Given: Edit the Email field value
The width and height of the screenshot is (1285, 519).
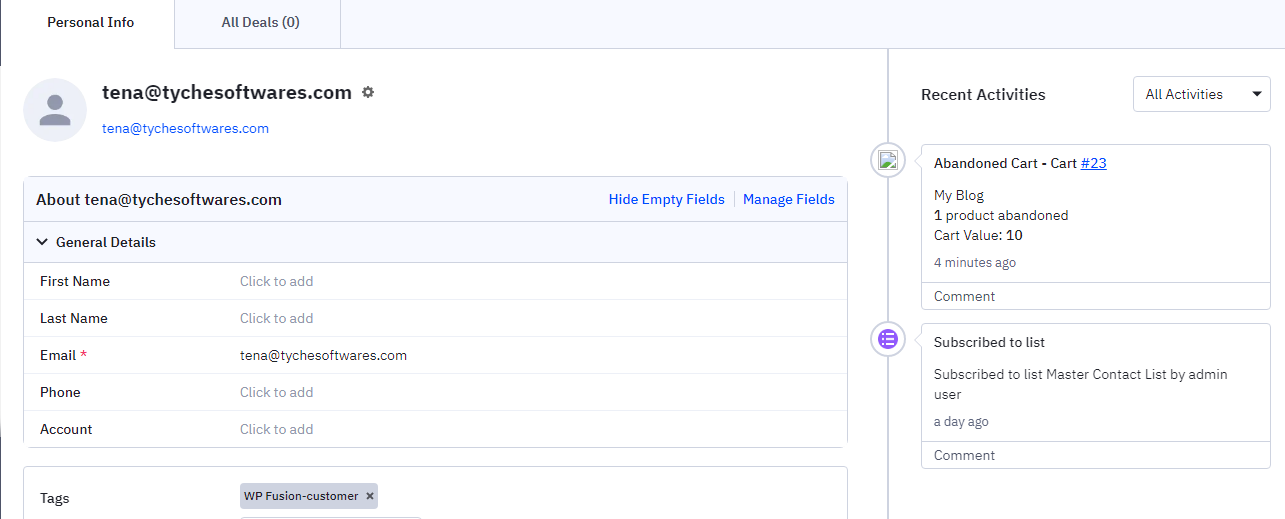Looking at the screenshot, I should pyautogui.click(x=323, y=355).
